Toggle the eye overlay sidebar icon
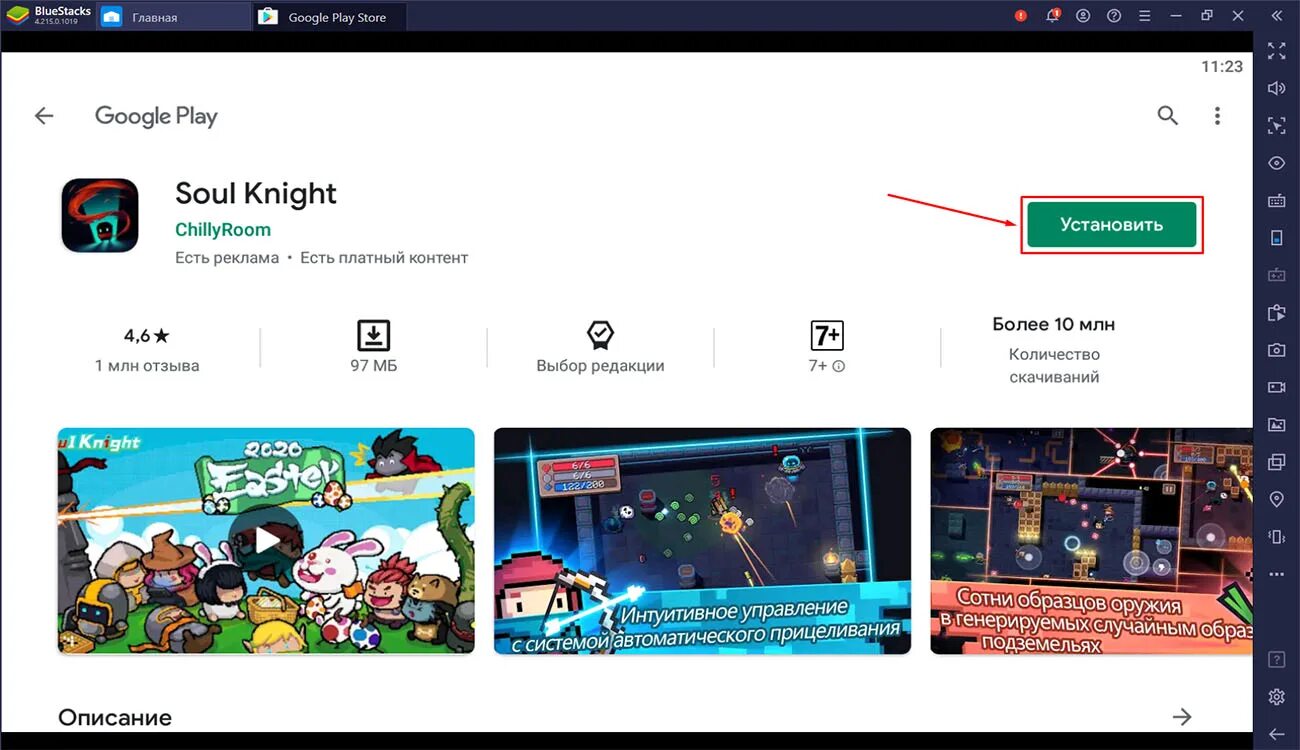This screenshot has height=750, width=1300. click(x=1276, y=163)
